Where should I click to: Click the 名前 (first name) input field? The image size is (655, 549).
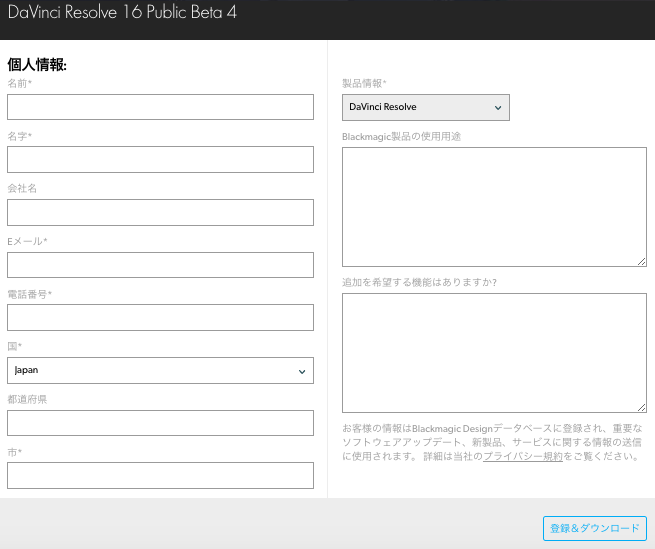160,107
